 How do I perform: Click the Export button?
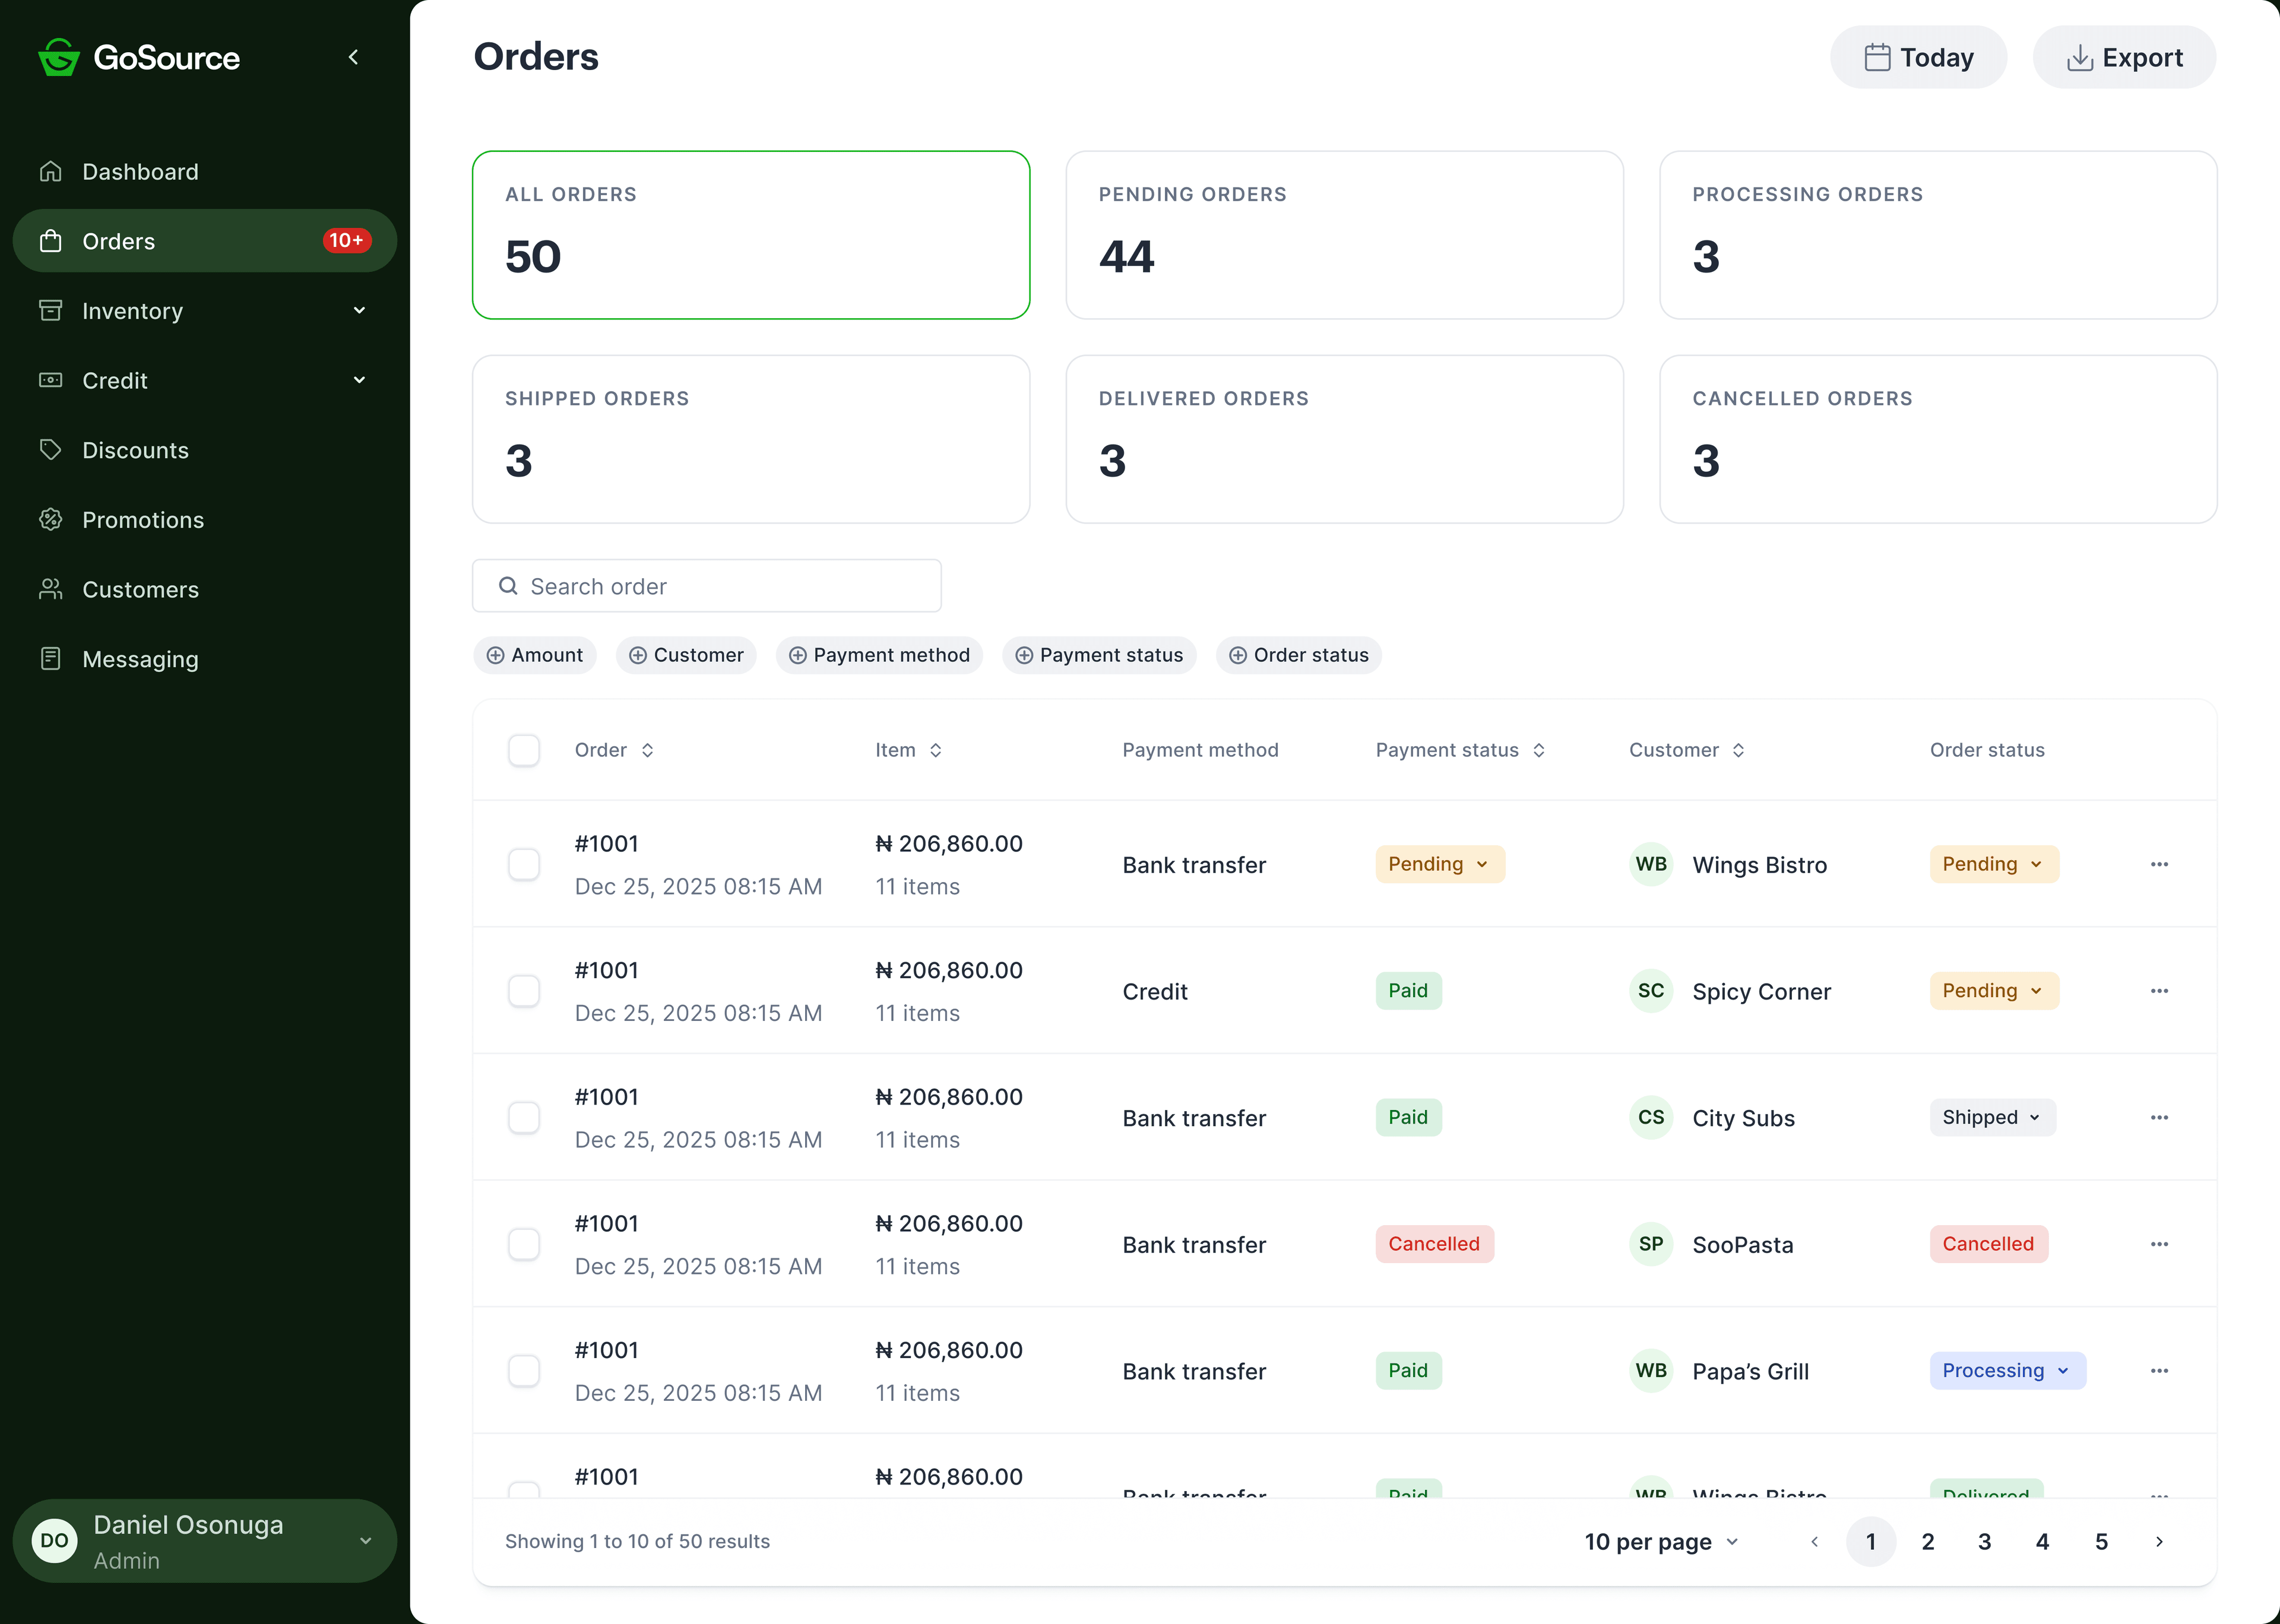click(x=2124, y=57)
